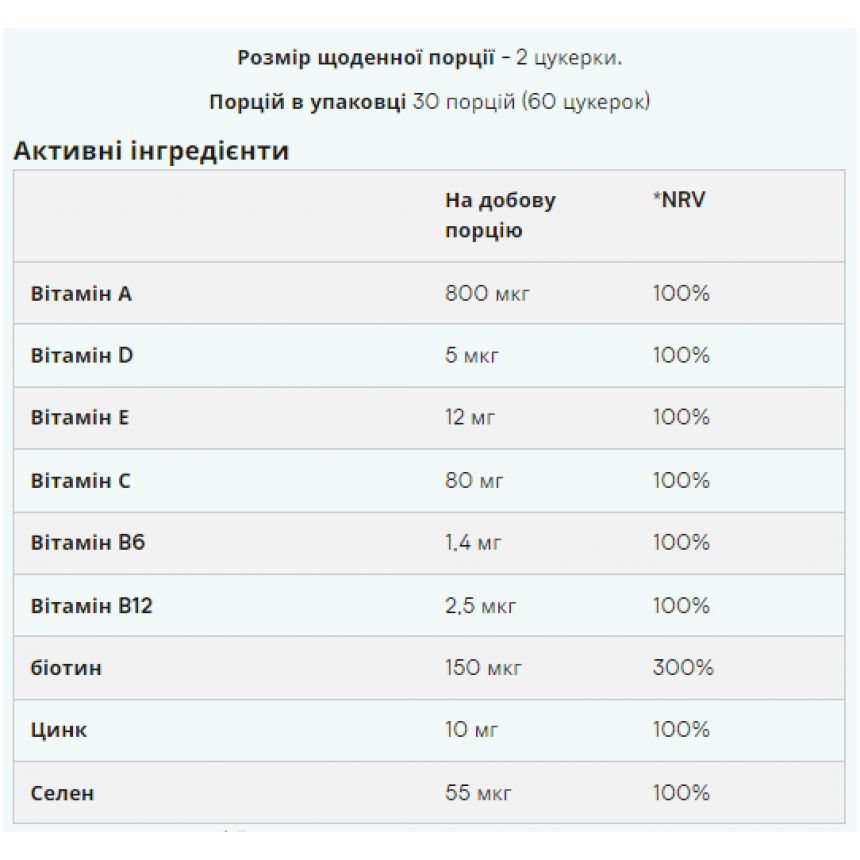Click the Вітамін B12 label
The image size is (860, 860).
[92, 606]
